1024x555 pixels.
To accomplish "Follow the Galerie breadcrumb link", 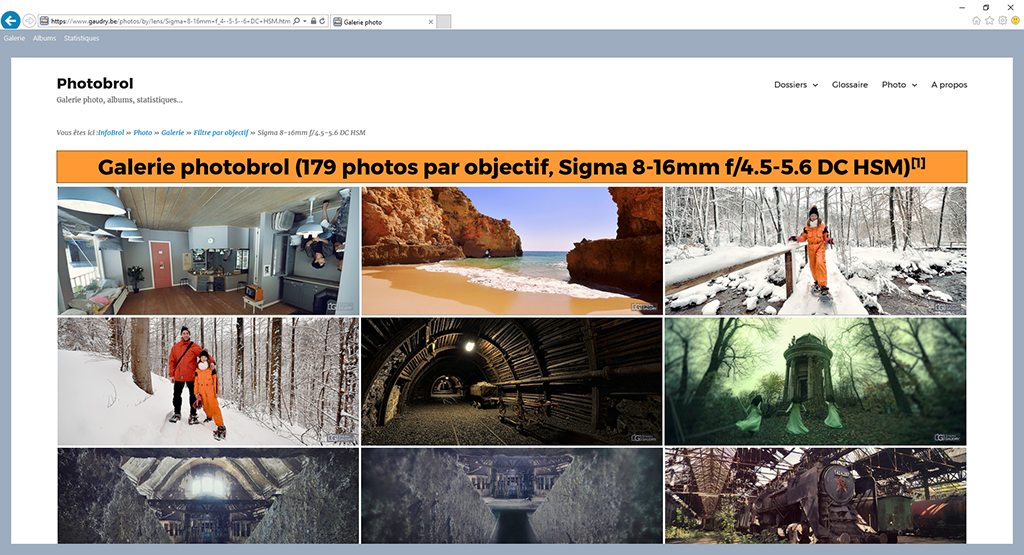I will click(x=172, y=133).
